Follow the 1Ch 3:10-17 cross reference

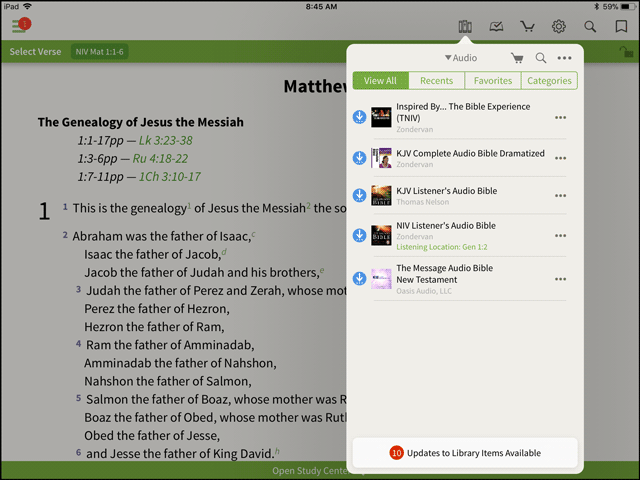coord(170,177)
